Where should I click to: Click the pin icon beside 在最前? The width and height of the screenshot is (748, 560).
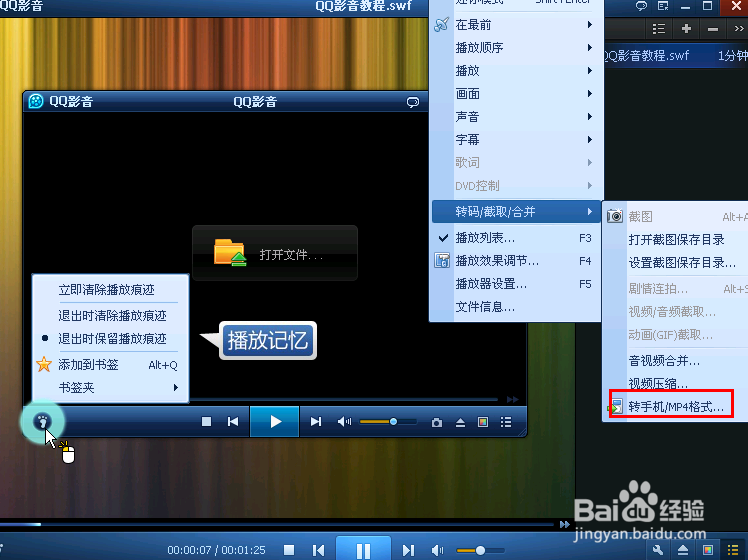[x=441, y=24]
